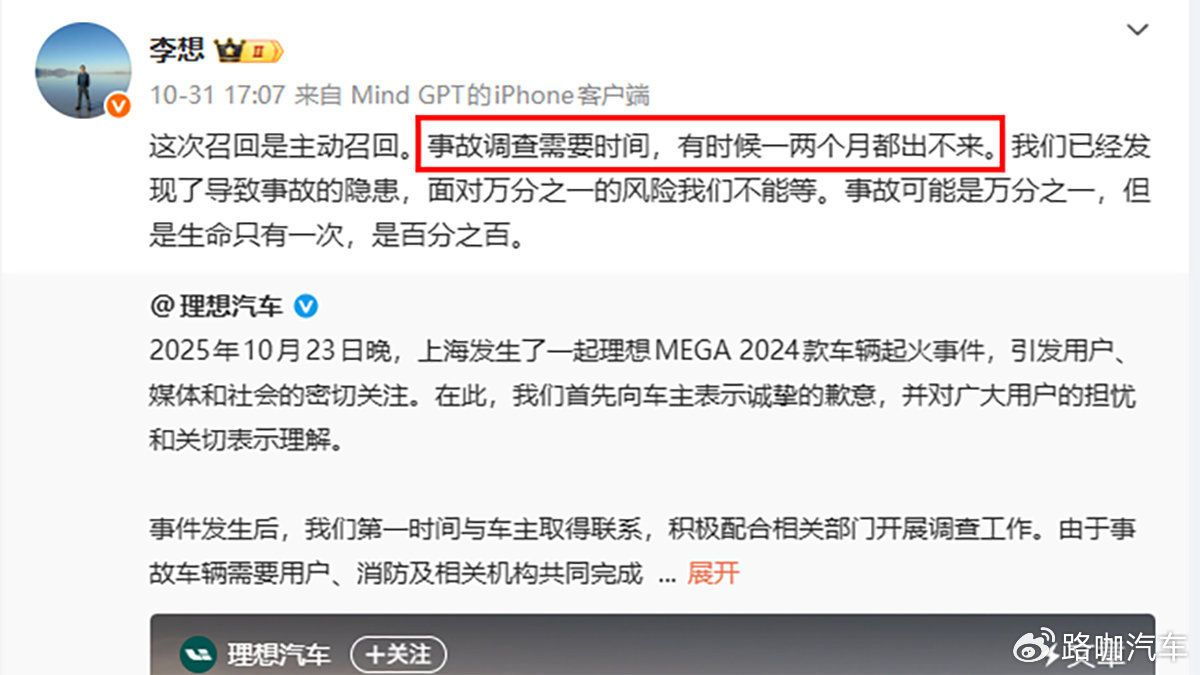Open the embedded video card preview
The width and height of the screenshot is (1200, 675).
[652, 644]
